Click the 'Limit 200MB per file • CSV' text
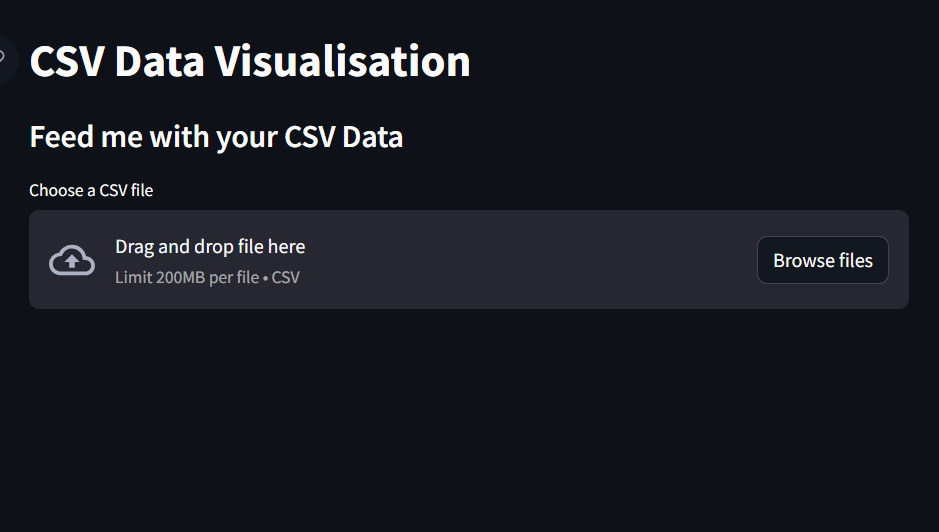 pyautogui.click(x=207, y=277)
